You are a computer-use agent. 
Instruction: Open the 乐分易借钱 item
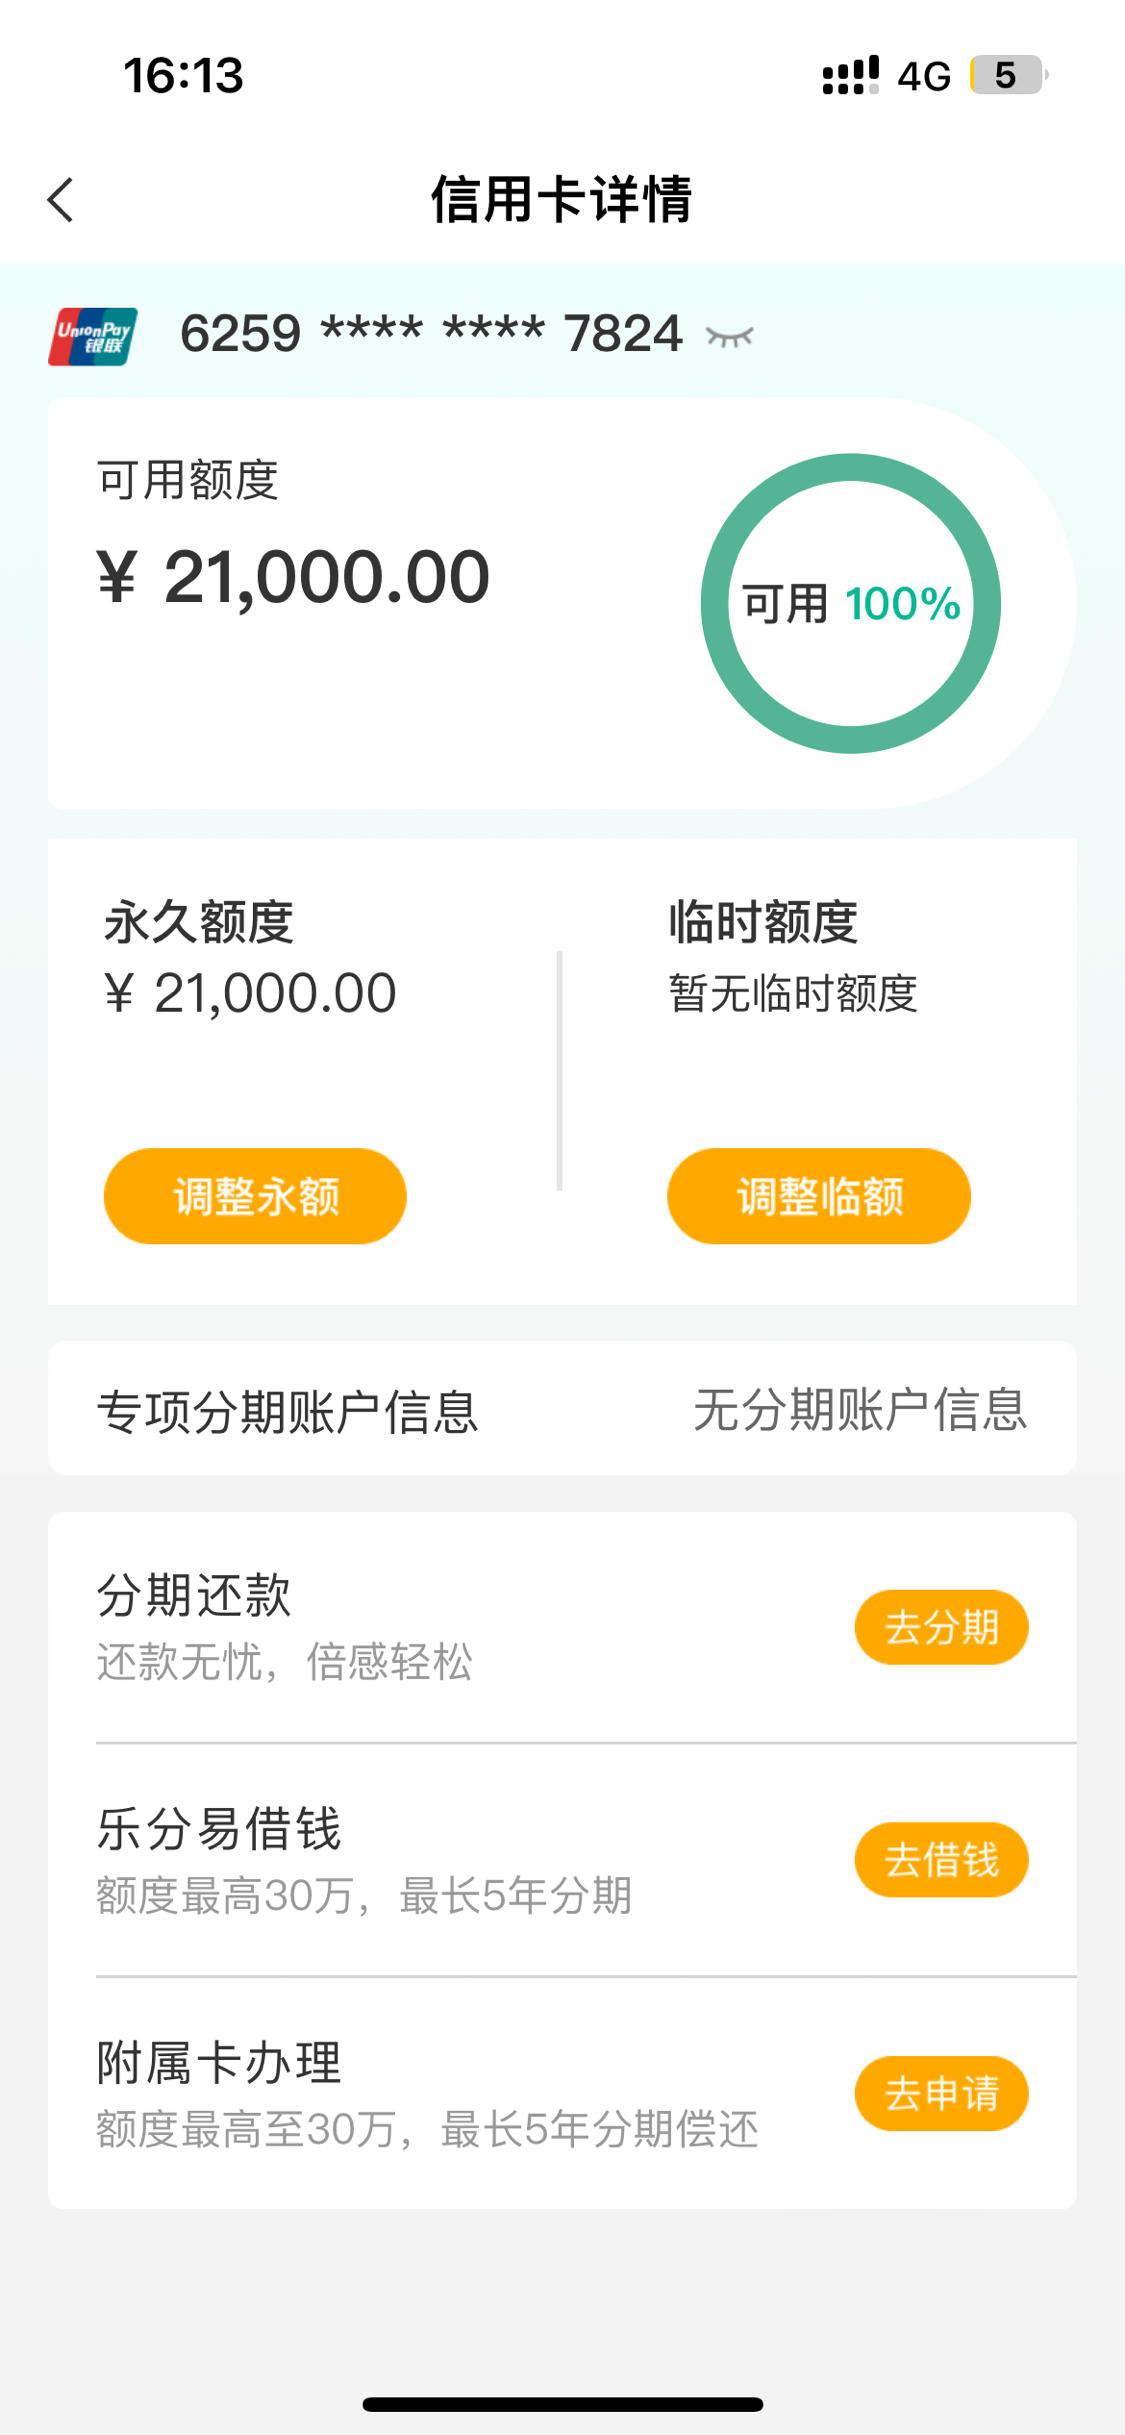[562, 1860]
